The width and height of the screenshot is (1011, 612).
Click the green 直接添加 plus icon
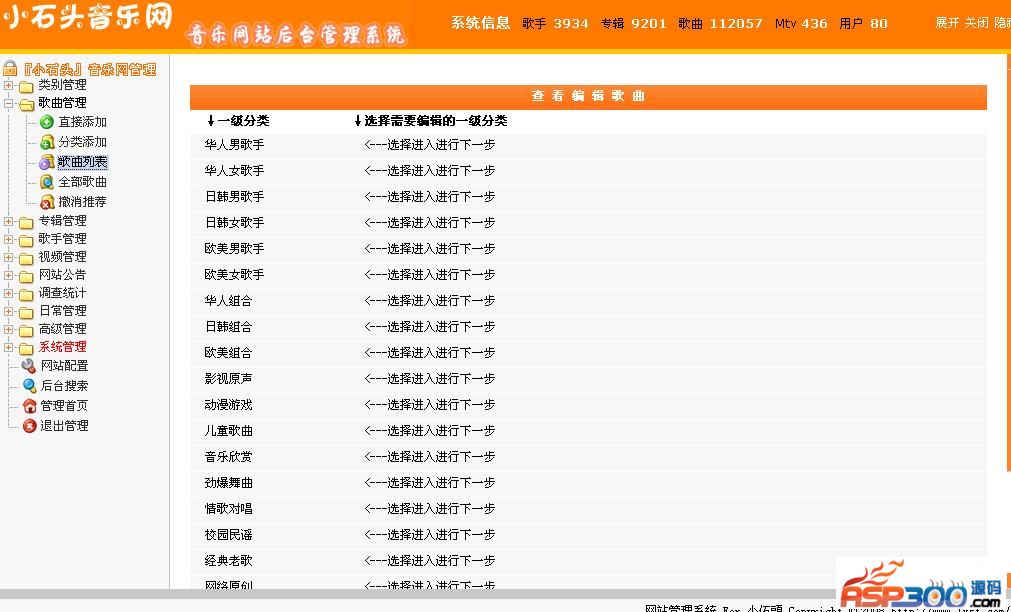[x=46, y=122]
